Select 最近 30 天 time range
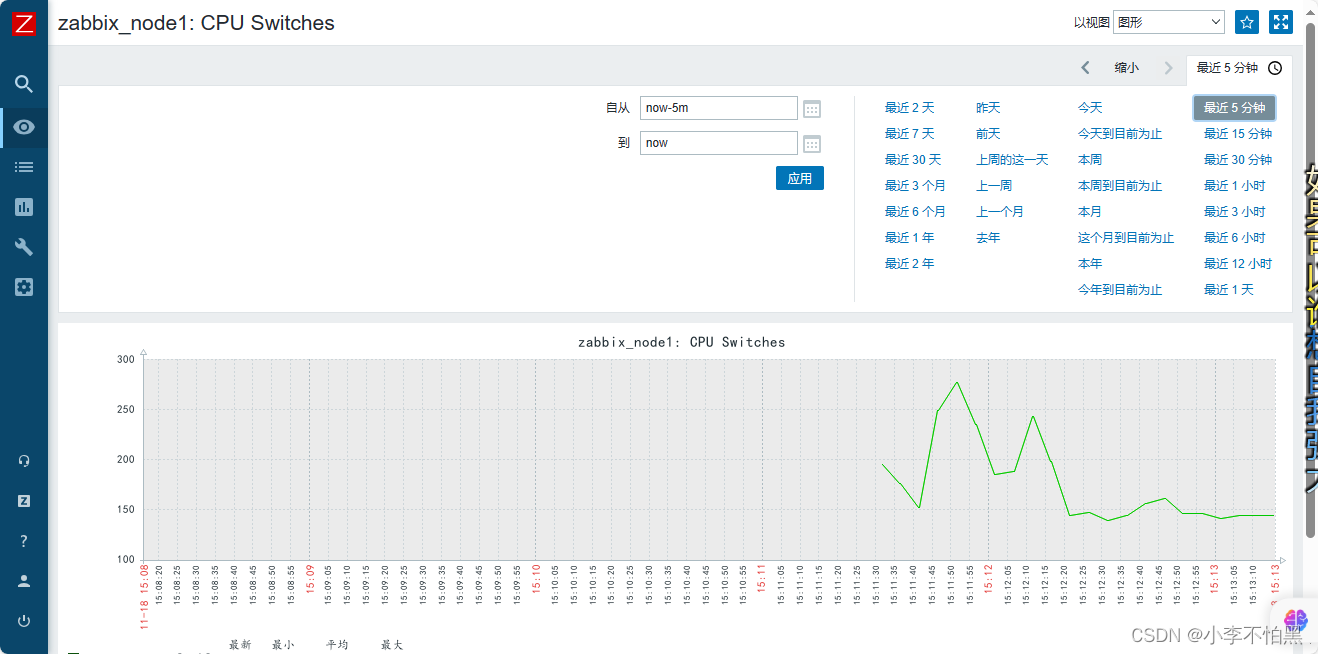Viewport: 1318px width, 654px height. coord(913,160)
